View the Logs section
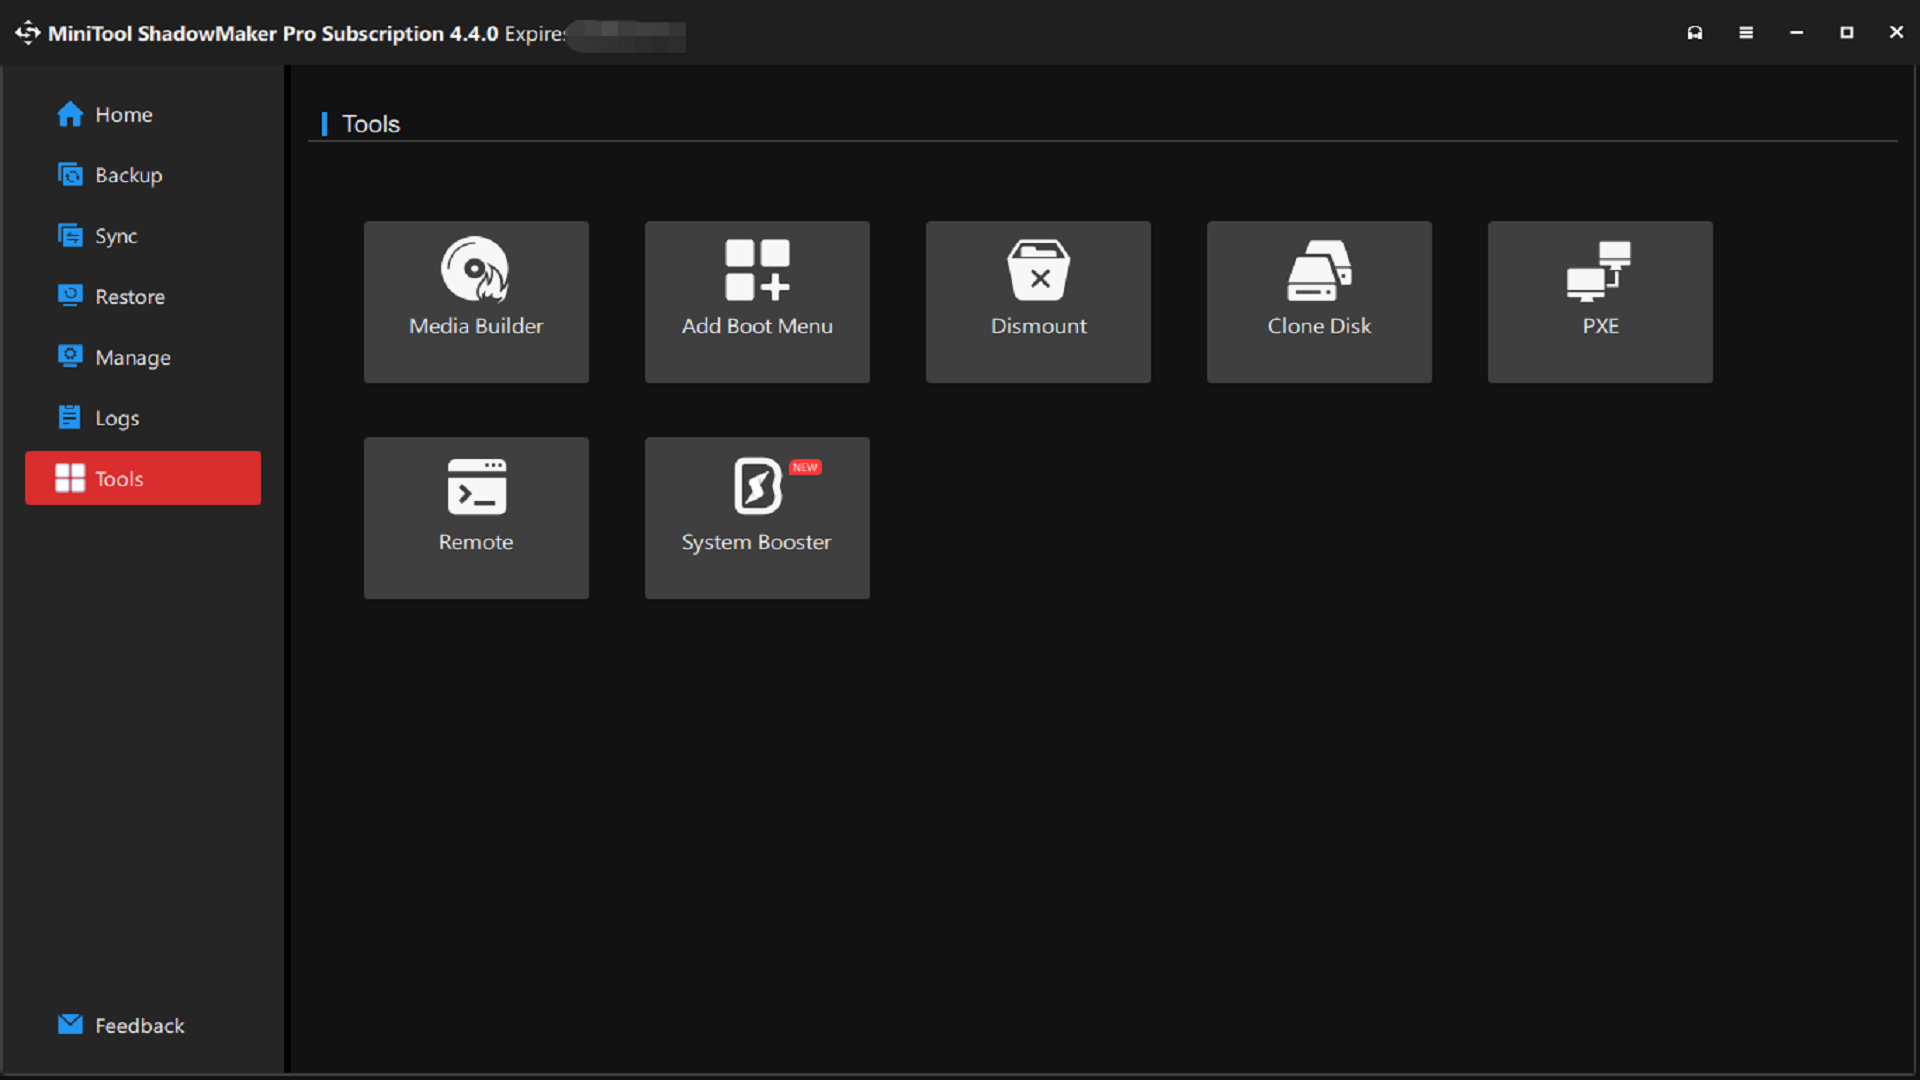The image size is (1920, 1080). [x=117, y=418]
